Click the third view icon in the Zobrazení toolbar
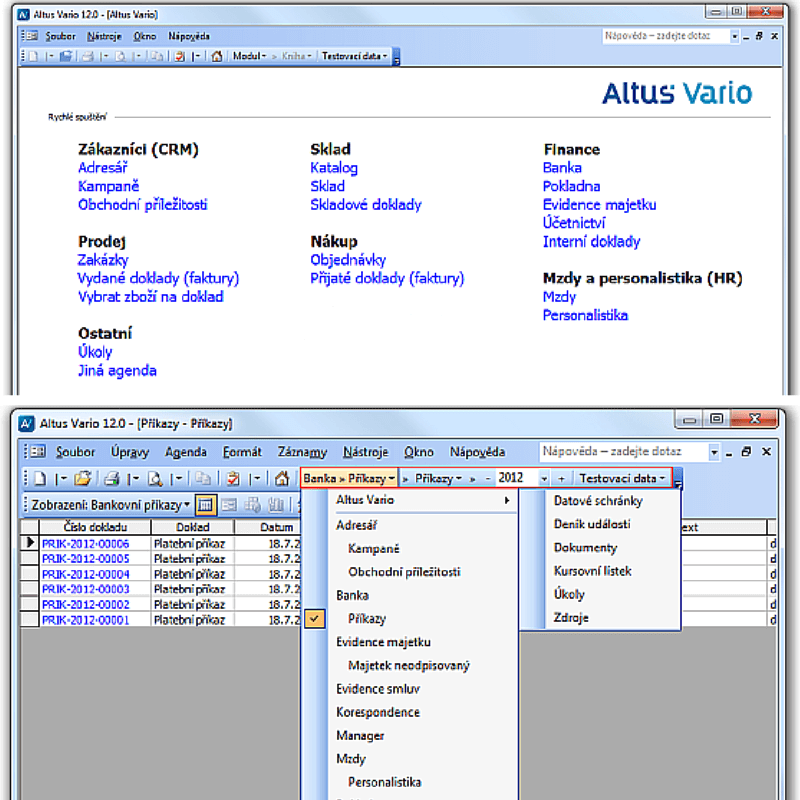The height and width of the screenshot is (800, 800). pyautogui.click(x=253, y=505)
